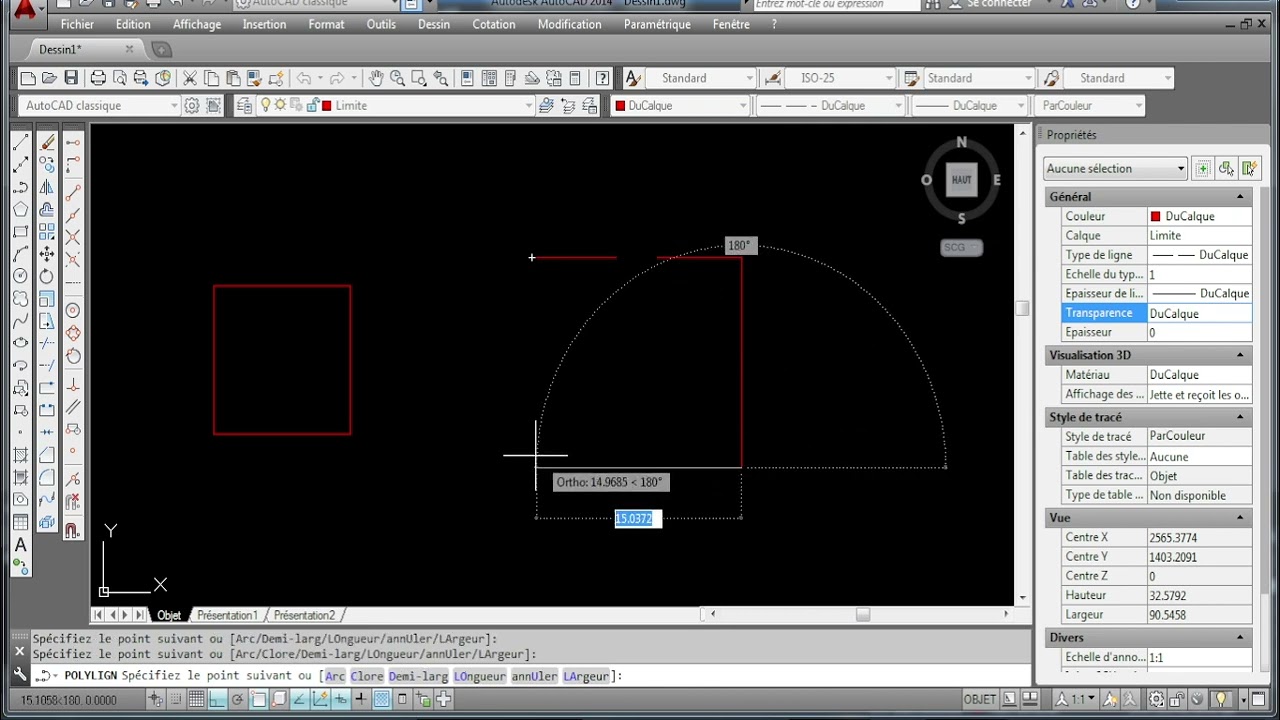Screen dimensions: 1280x720
Task: Click the OBJET status bar button
Action: click(979, 700)
